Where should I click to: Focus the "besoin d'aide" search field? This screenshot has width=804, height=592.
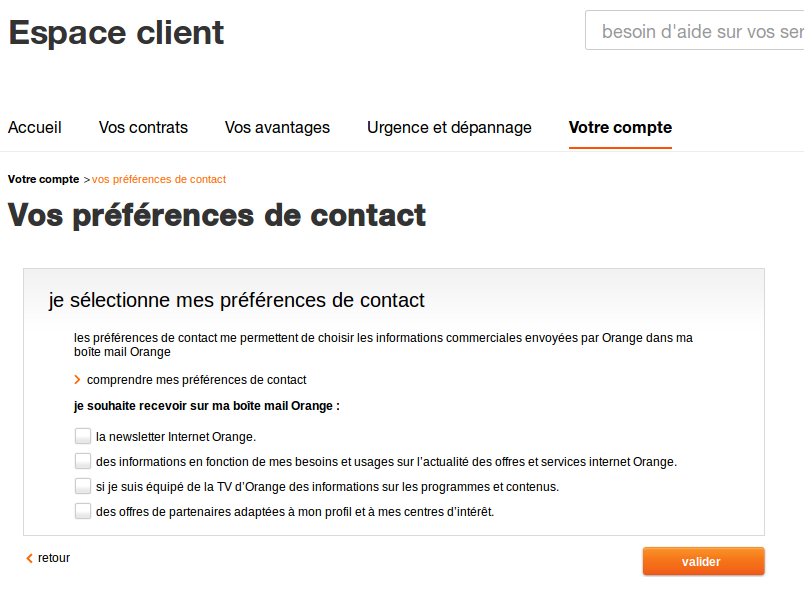point(700,32)
